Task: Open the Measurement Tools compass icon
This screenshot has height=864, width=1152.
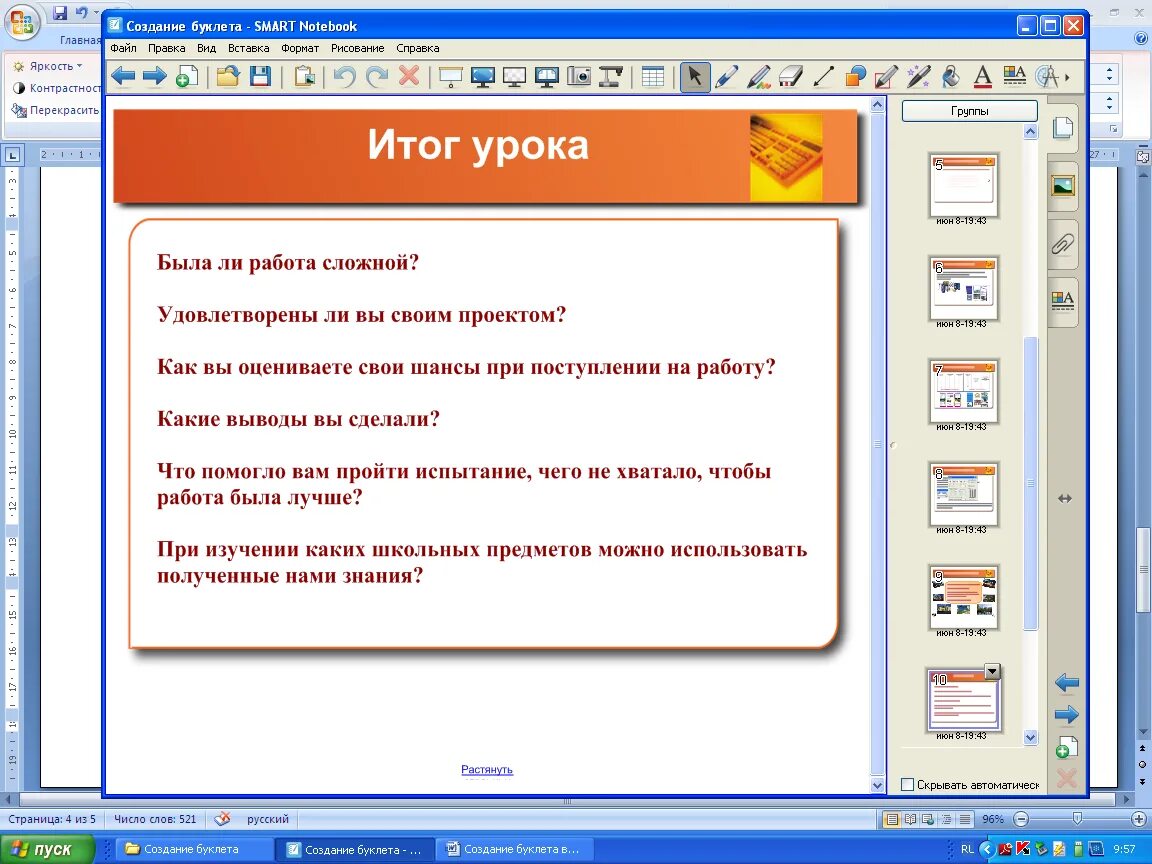Action: (1047, 76)
